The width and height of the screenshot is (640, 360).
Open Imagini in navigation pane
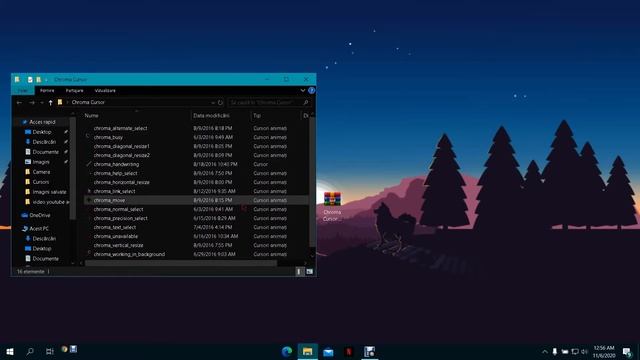point(41,162)
